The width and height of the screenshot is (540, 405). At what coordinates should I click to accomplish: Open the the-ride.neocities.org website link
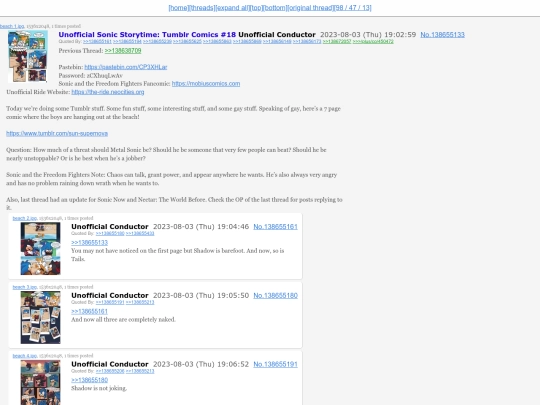pos(108,92)
